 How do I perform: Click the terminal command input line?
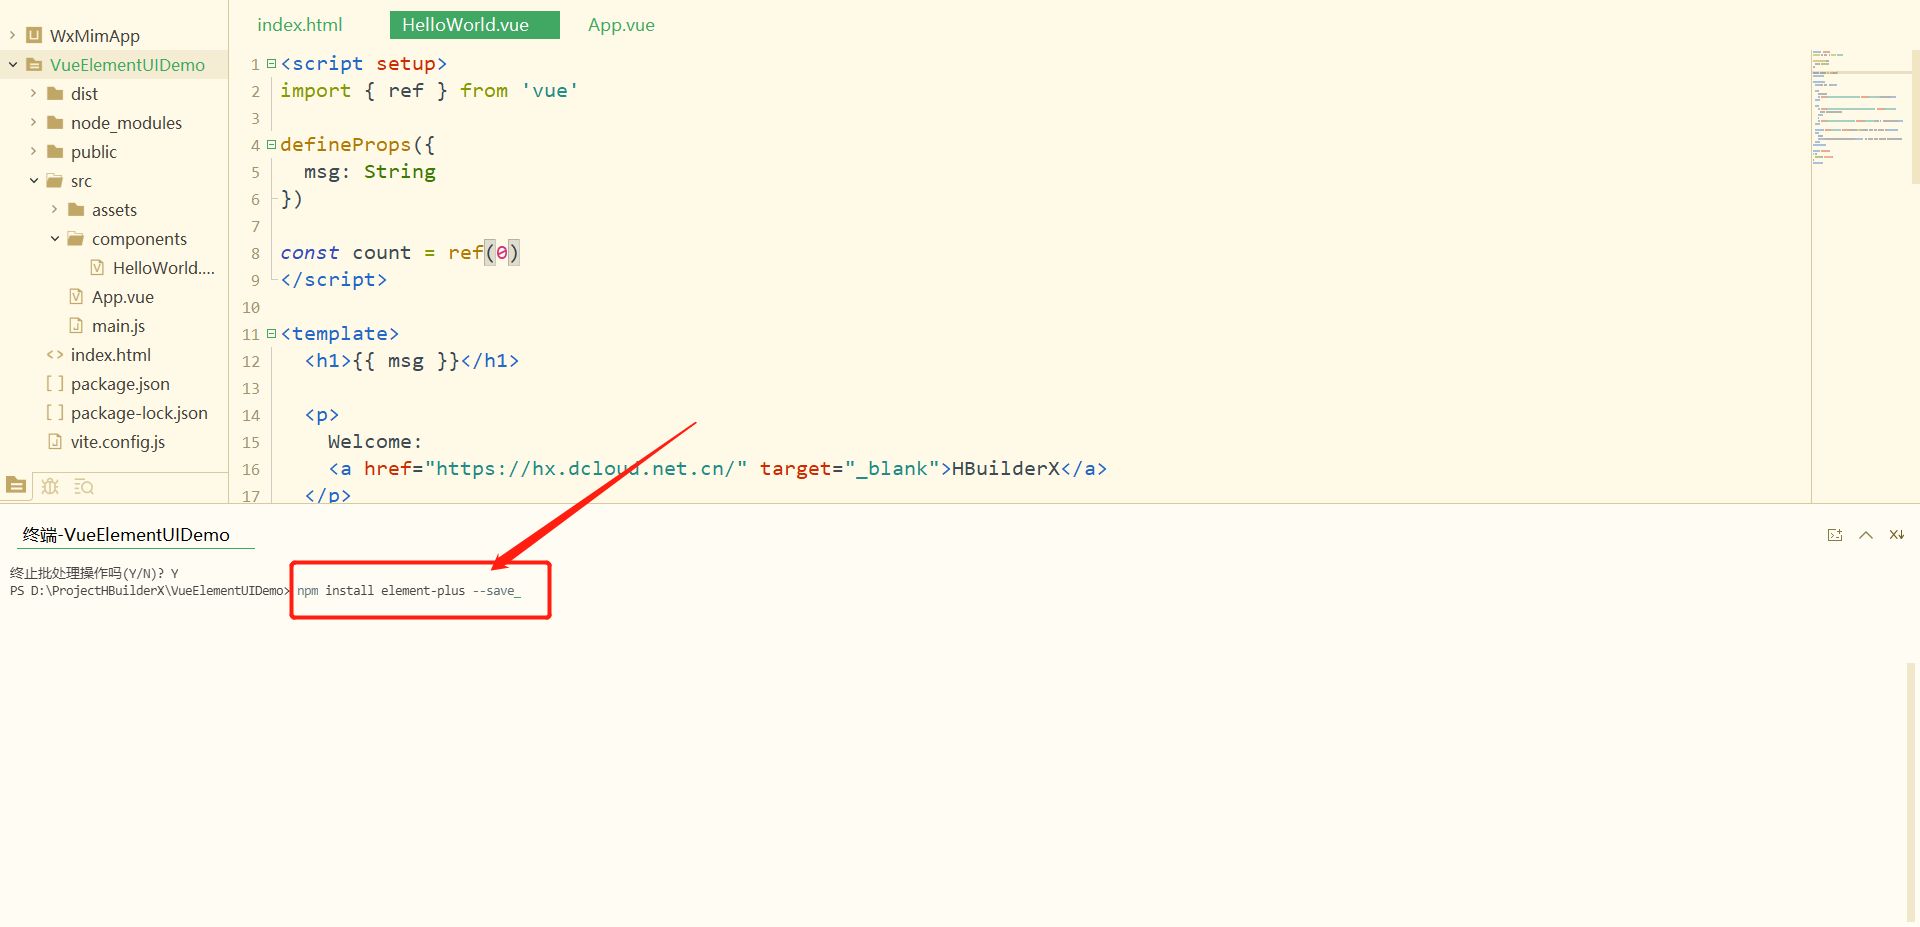point(408,591)
